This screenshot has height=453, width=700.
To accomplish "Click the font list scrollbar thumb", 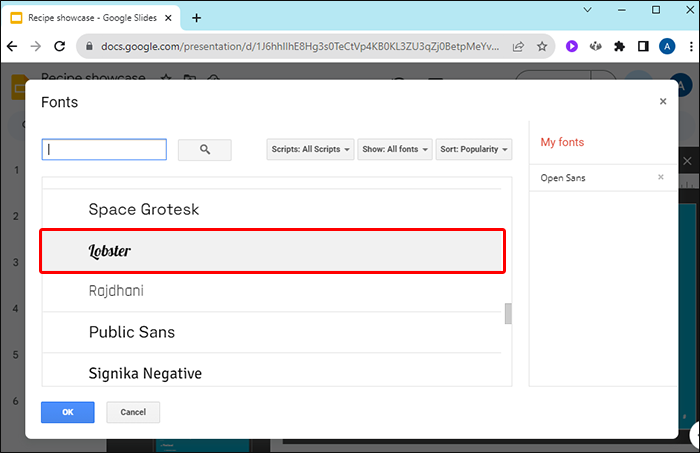I will point(507,314).
